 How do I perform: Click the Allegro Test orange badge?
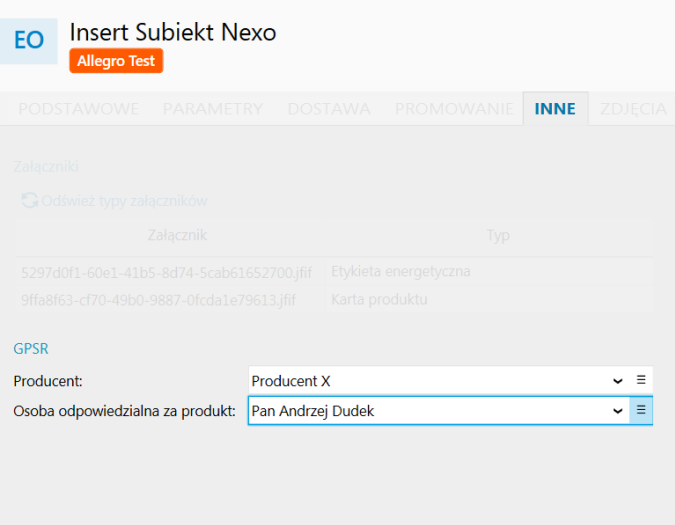pos(116,61)
